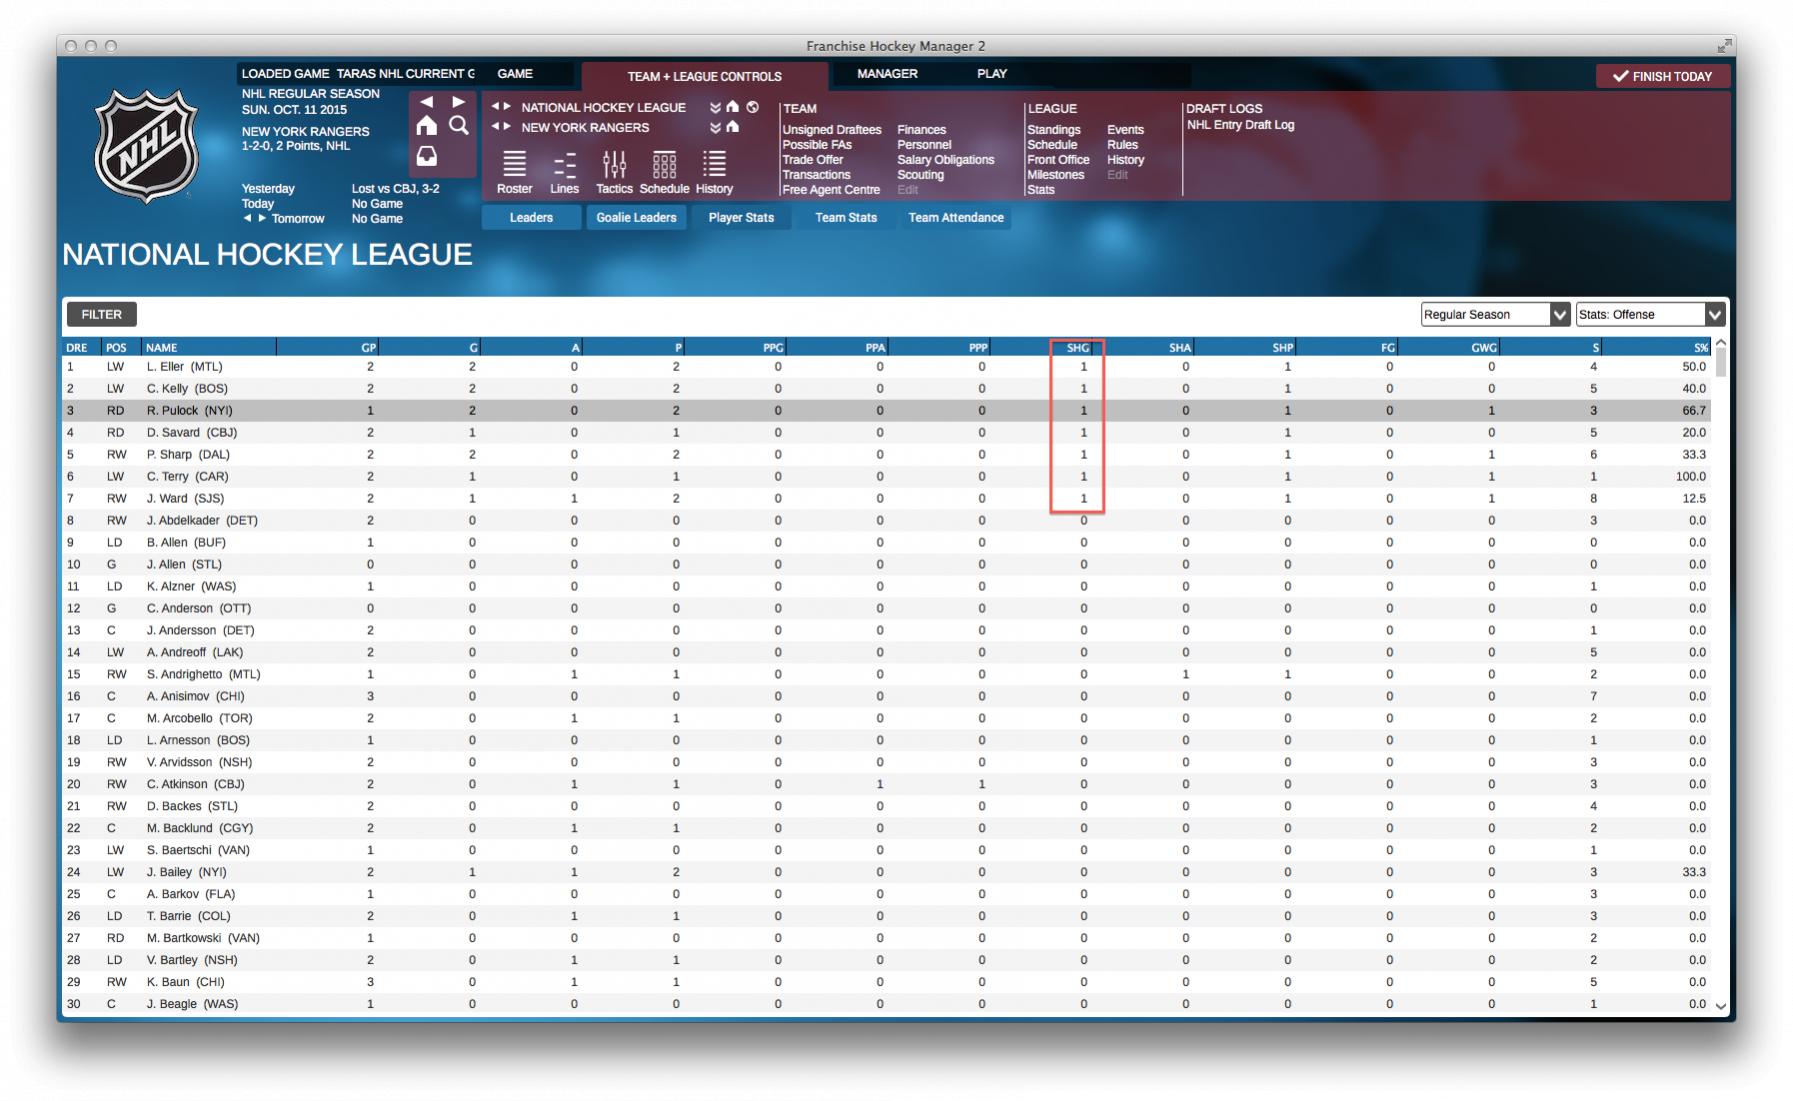1793x1101 pixels.
Task: Open the Scouting link
Action: [x=921, y=175]
